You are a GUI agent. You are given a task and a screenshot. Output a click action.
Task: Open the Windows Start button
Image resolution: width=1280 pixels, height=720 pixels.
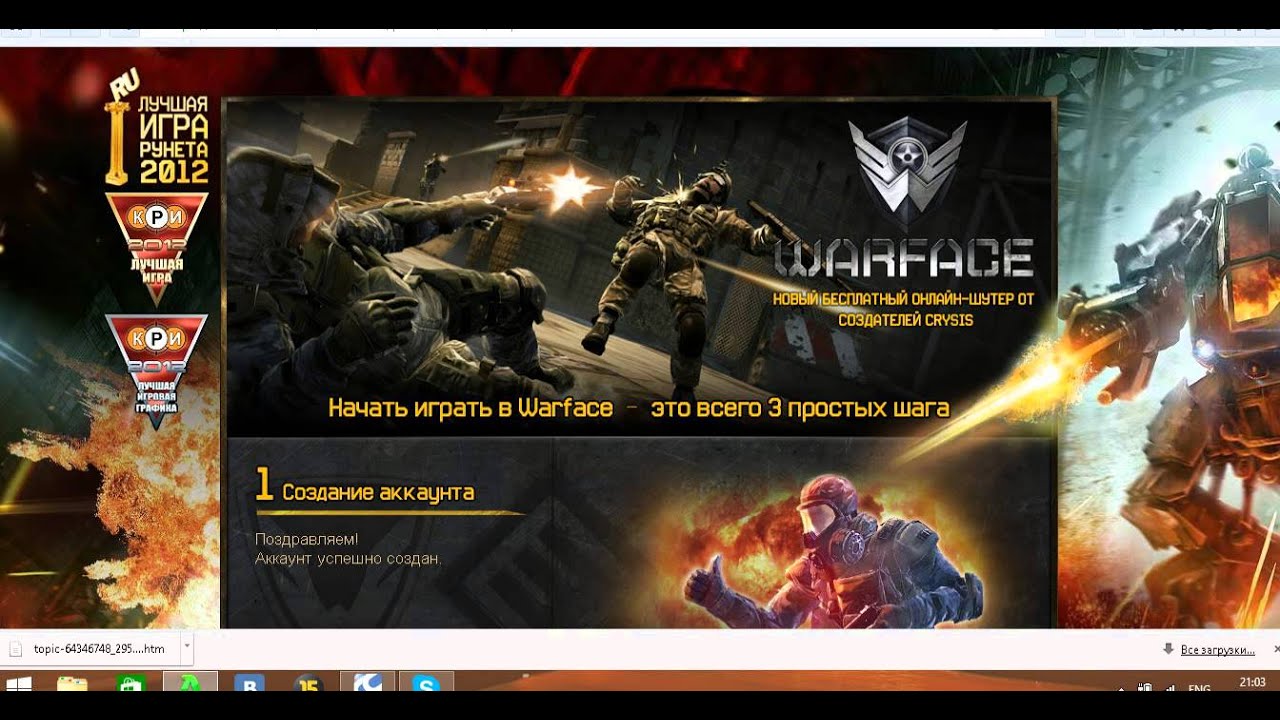(x=19, y=685)
